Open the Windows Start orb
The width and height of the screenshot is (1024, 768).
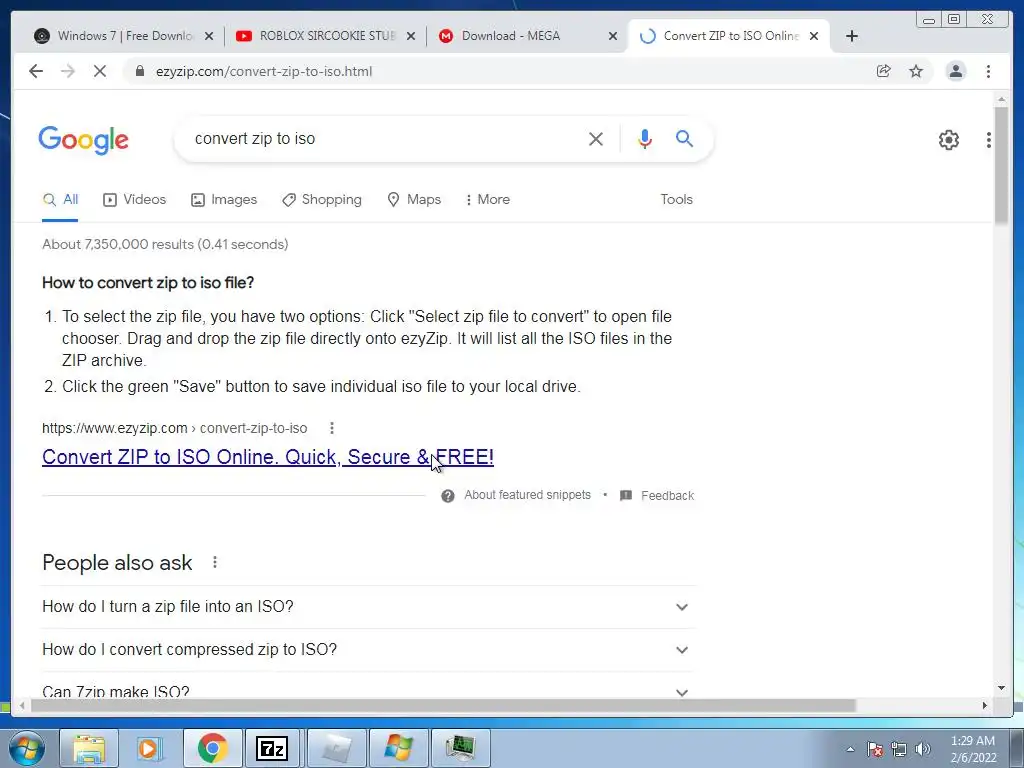[x=27, y=748]
